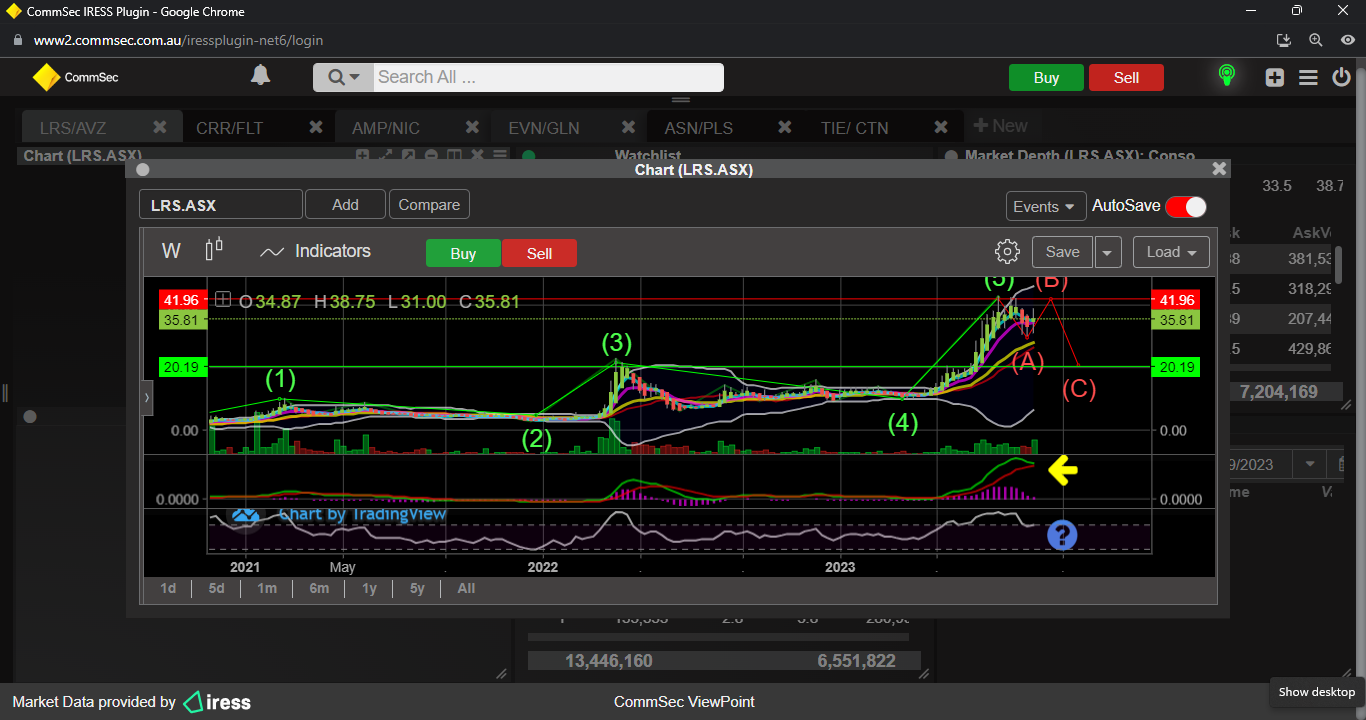Open Events dropdown

point(1046,206)
